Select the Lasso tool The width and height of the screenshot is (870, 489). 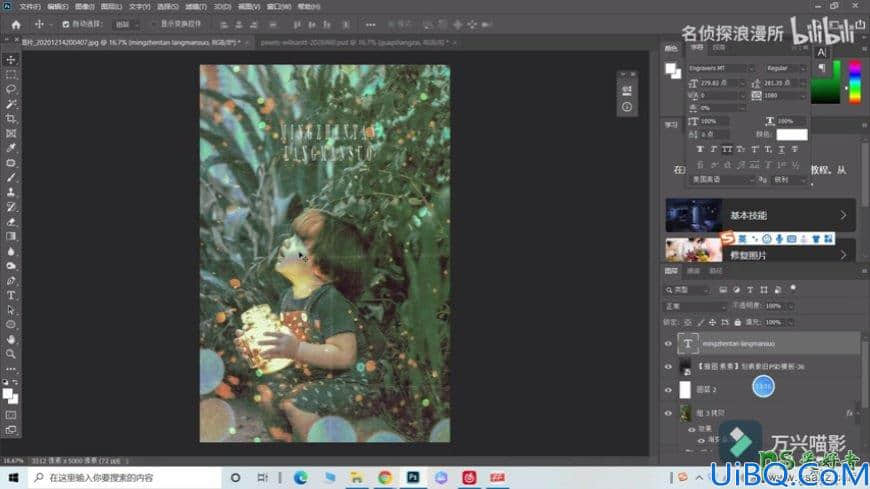click(11, 89)
